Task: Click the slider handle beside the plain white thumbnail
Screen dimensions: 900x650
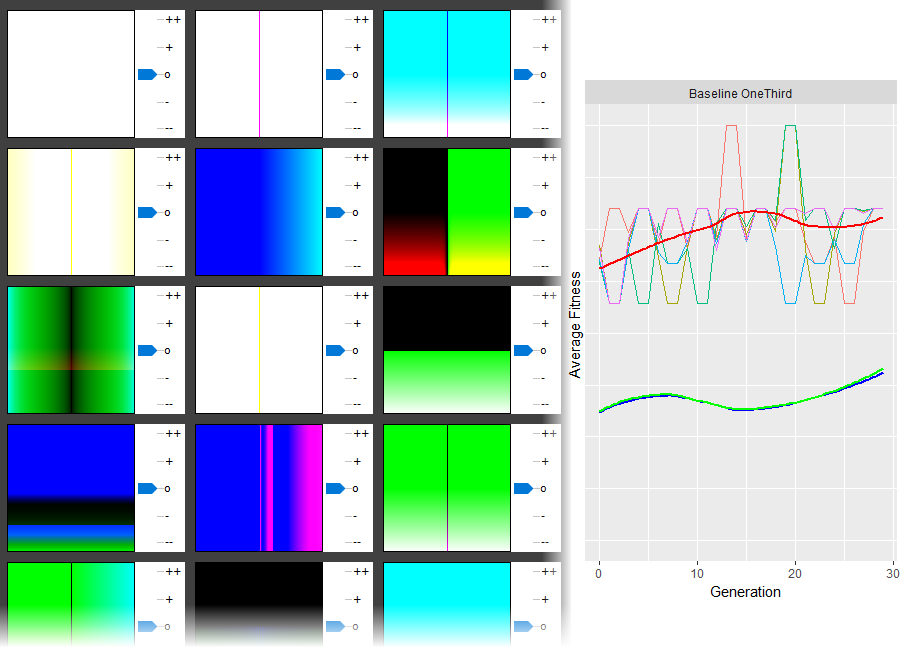Action: point(147,75)
